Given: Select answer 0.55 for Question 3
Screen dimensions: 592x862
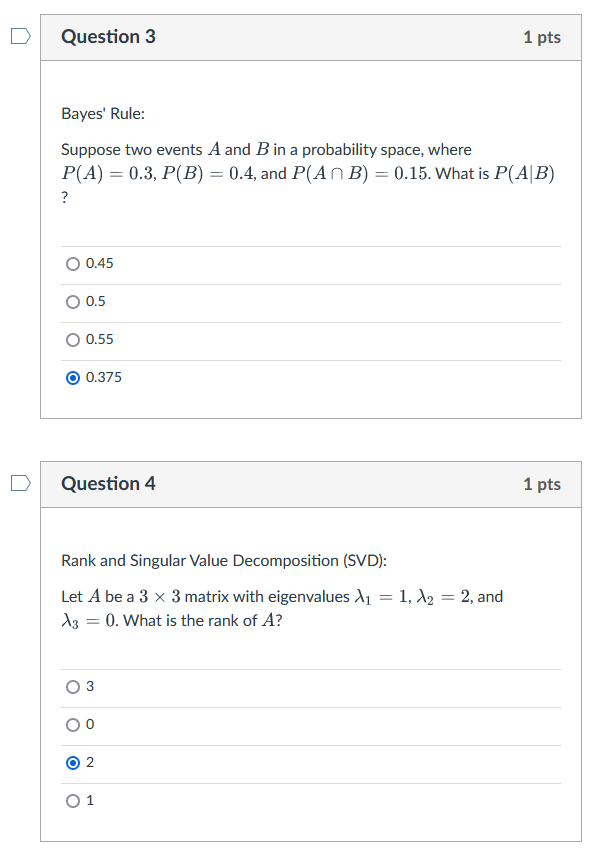Looking at the screenshot, I should pyautogui.click(x=72, y=339).
